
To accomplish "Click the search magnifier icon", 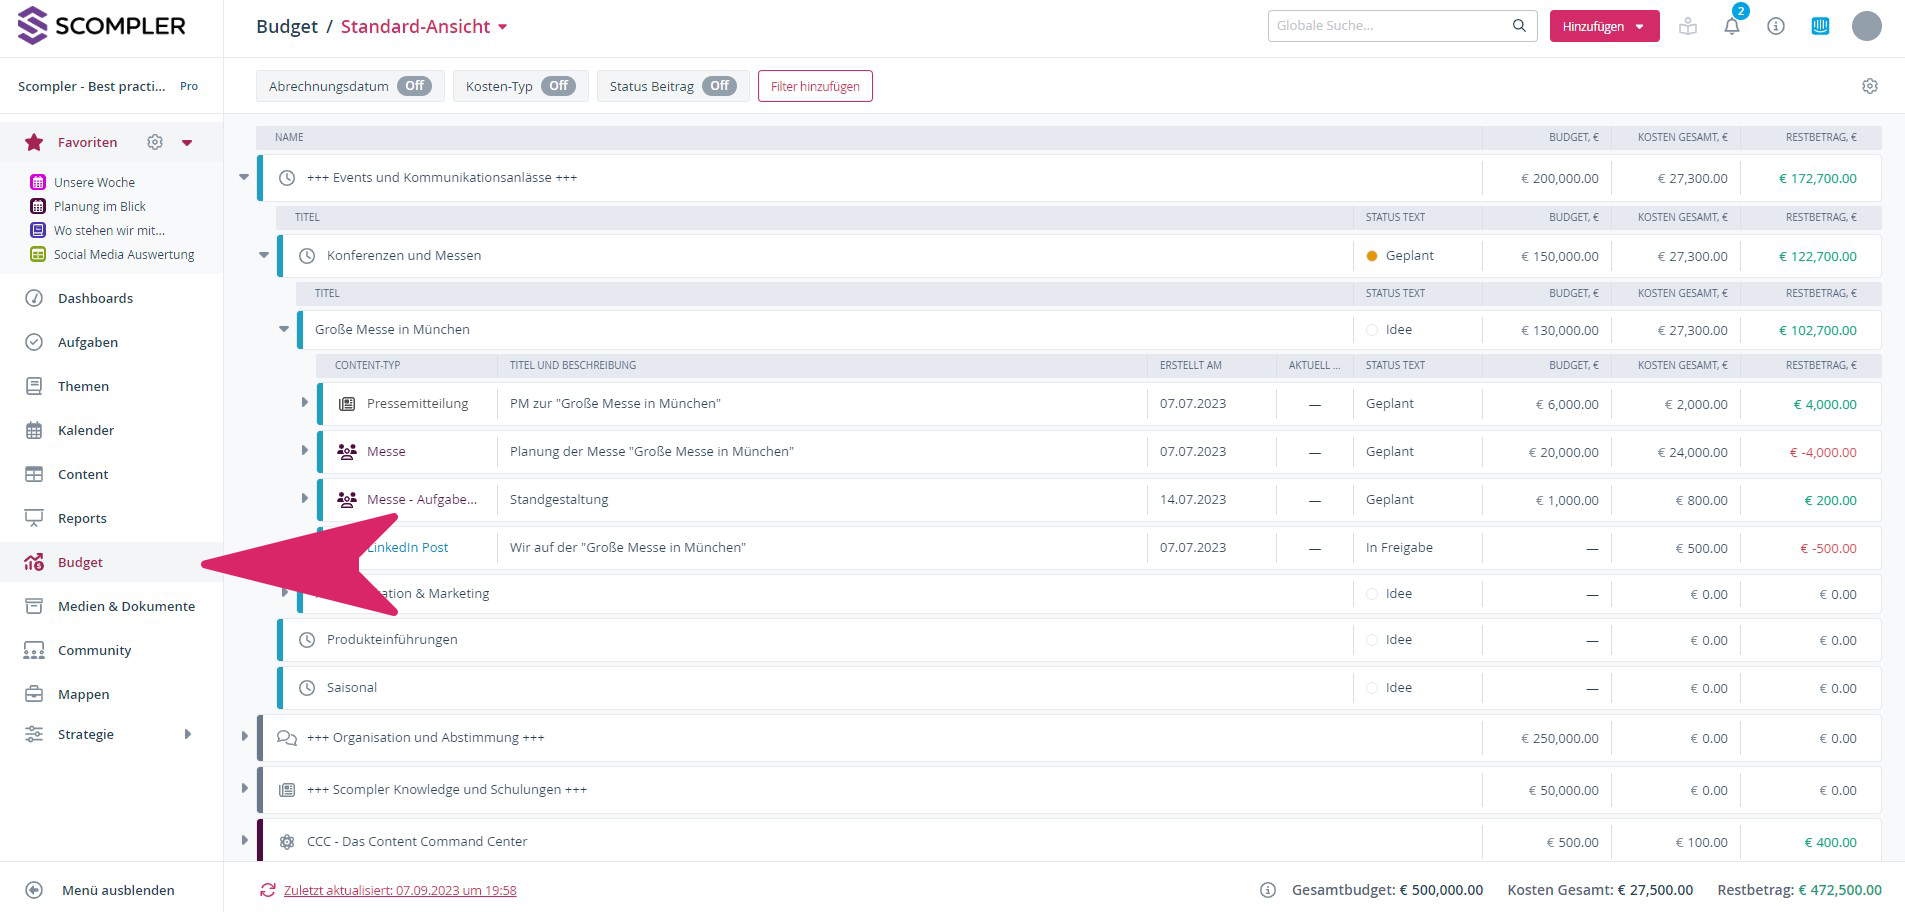I will [x=1519, y=26].
